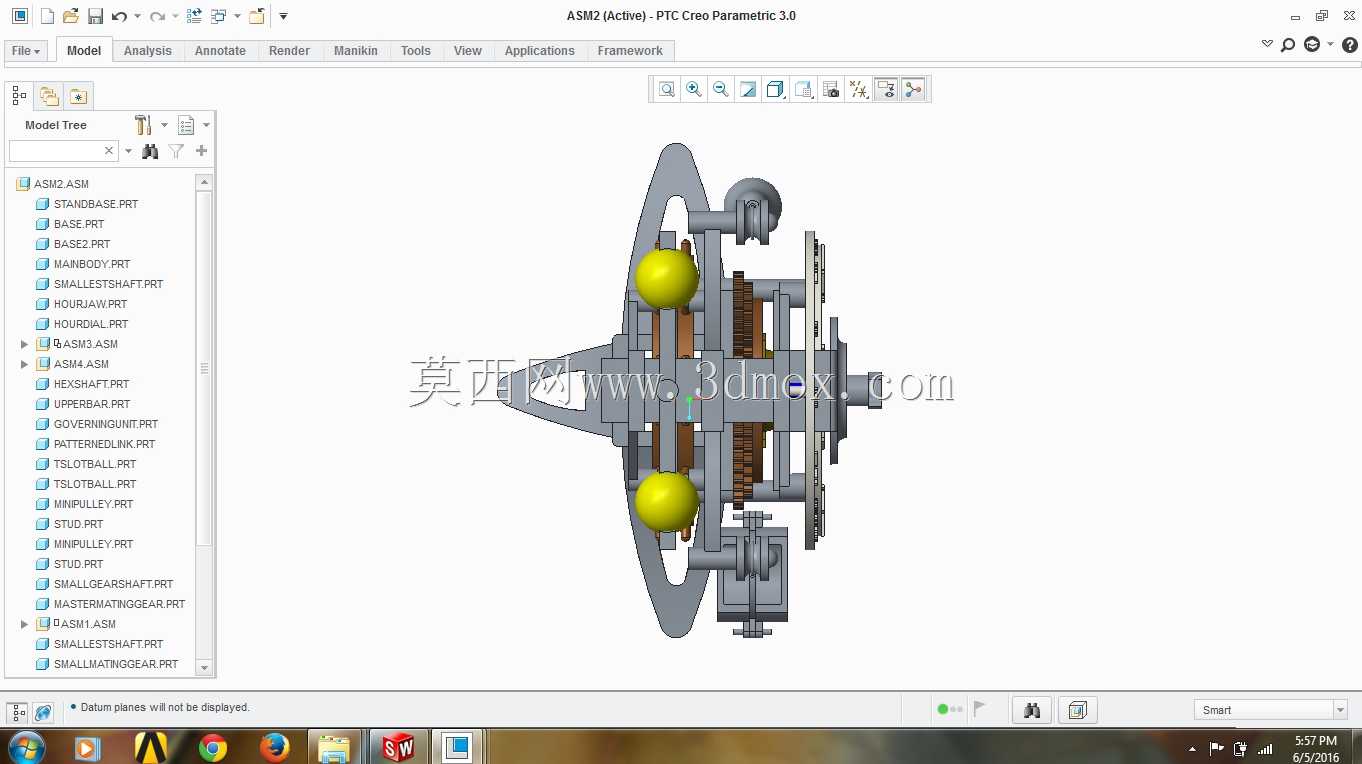Screen dimensions: 1362x764
Task: Click the plus icon in Model Tree search bar
Action: tap(201, 151)
